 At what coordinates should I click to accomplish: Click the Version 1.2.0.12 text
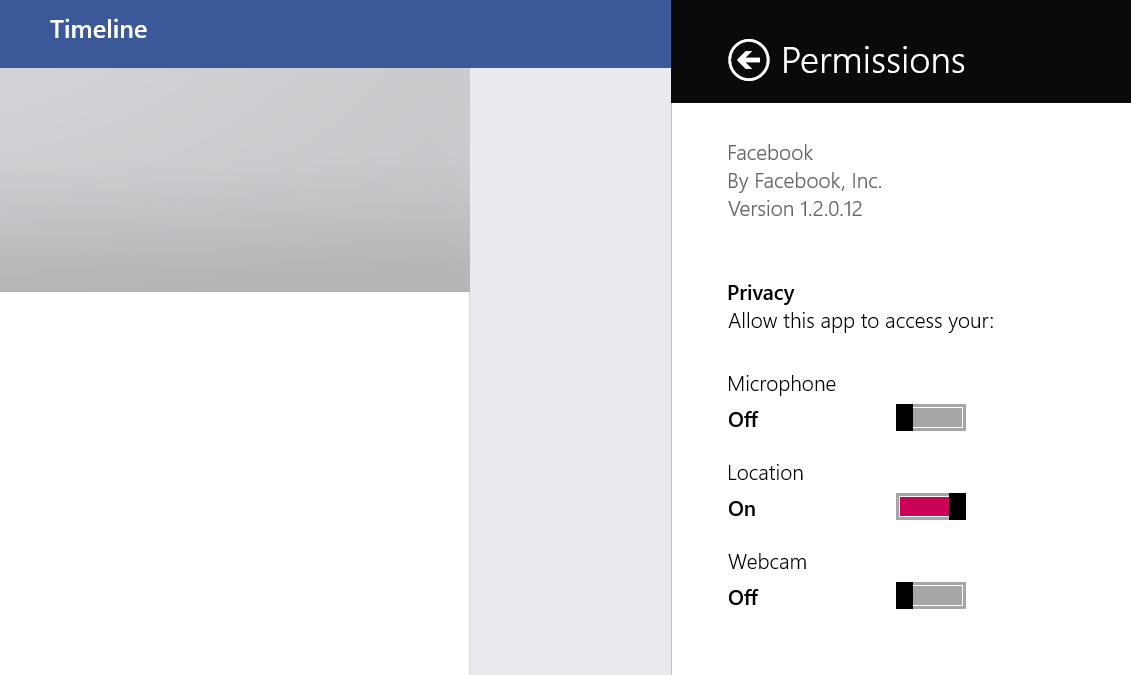pyautogui.click(x=795, y=208)
